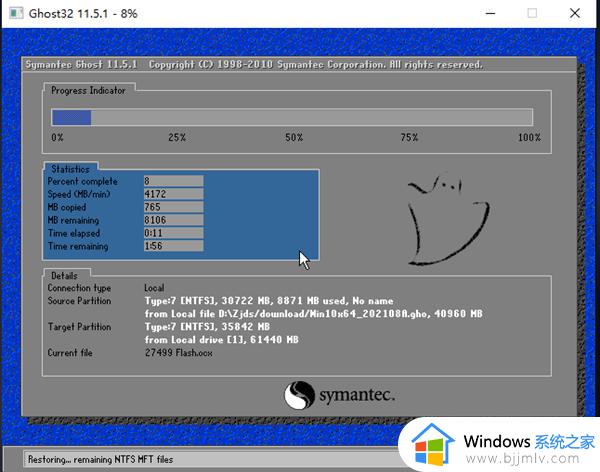Click the Current file label

click(x=70, y=353)
